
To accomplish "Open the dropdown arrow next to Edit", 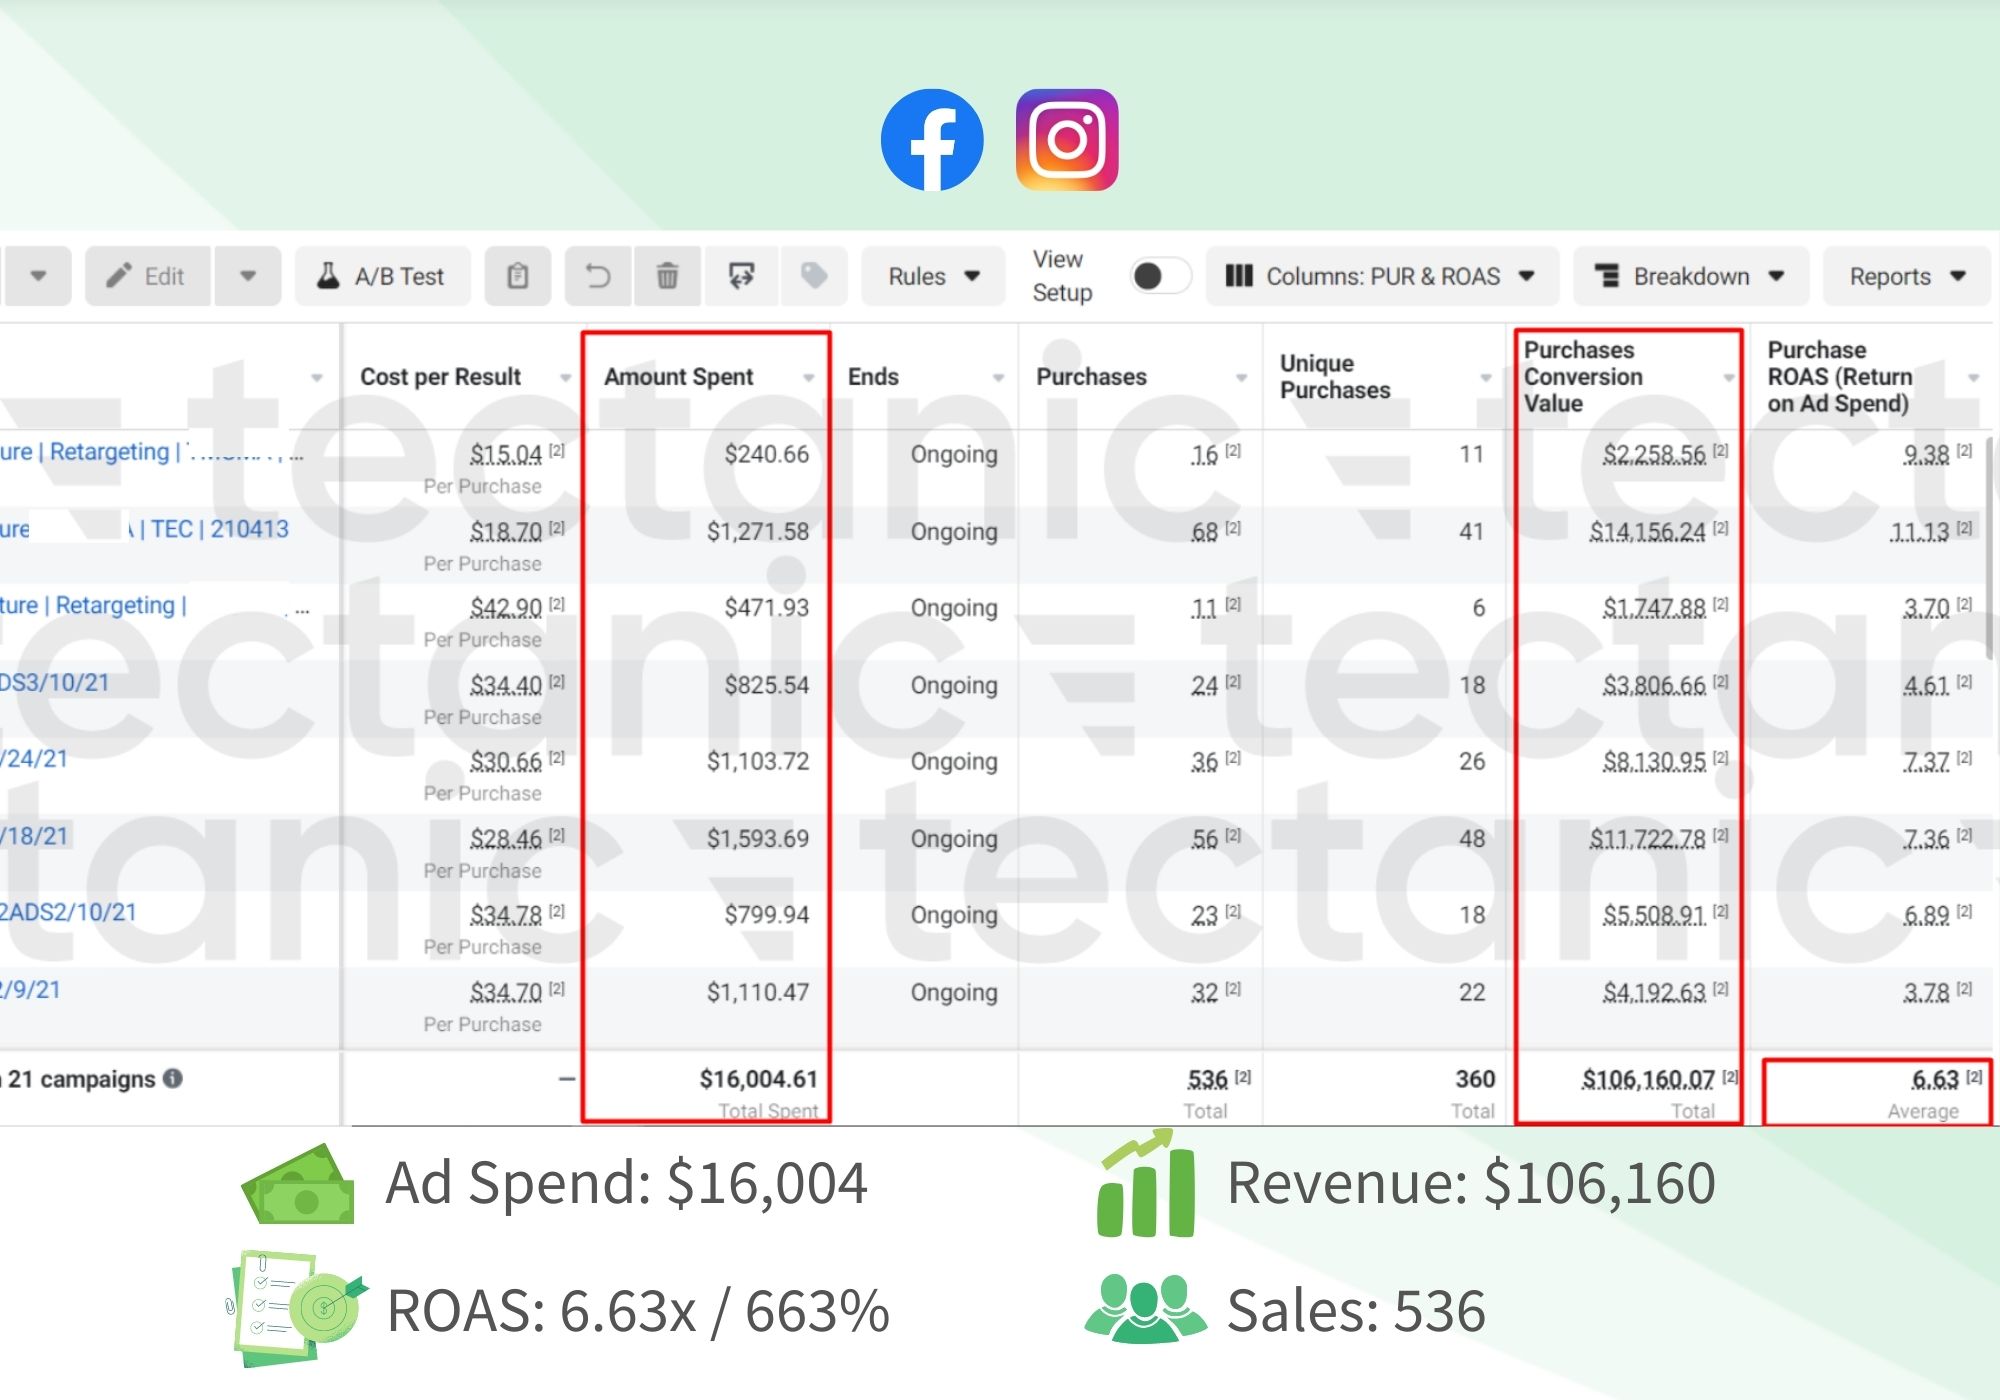I will pyautogui.click(x=248, y=276).
